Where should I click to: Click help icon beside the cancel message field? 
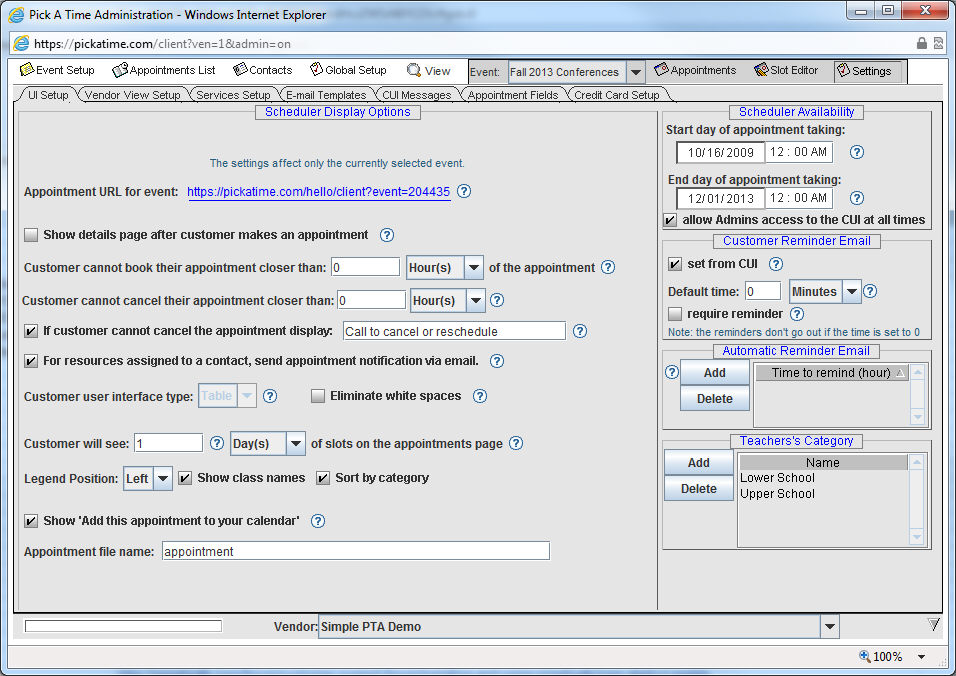click(580, 331)
